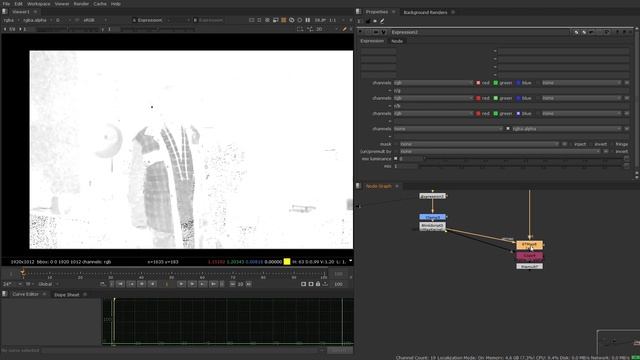Select the blue node in node graph
640x360 pixels.
click(432, 217)
